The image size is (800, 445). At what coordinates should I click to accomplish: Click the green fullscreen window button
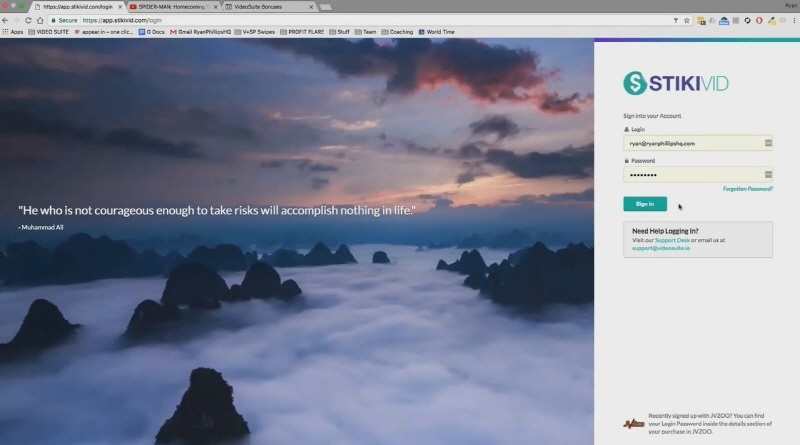click(x=21, y=6)
